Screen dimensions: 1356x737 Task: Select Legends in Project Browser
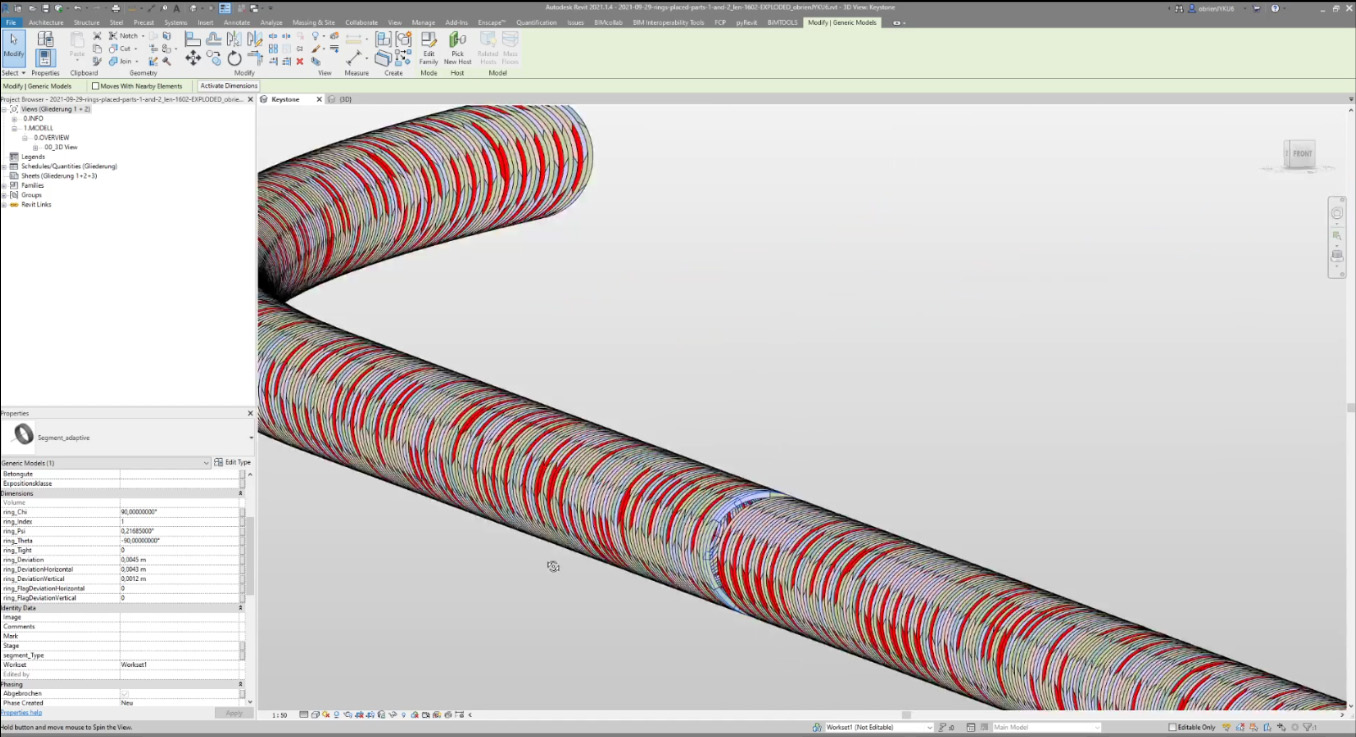tap(33, 157)
